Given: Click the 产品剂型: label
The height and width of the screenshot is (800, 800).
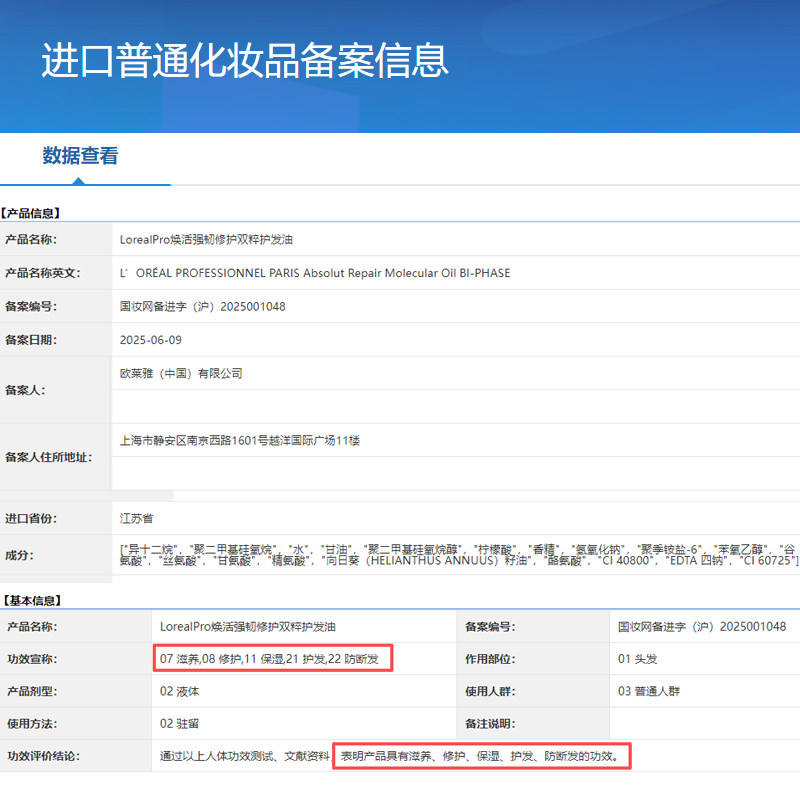Looking at the screenshot, I should point(32,691).
